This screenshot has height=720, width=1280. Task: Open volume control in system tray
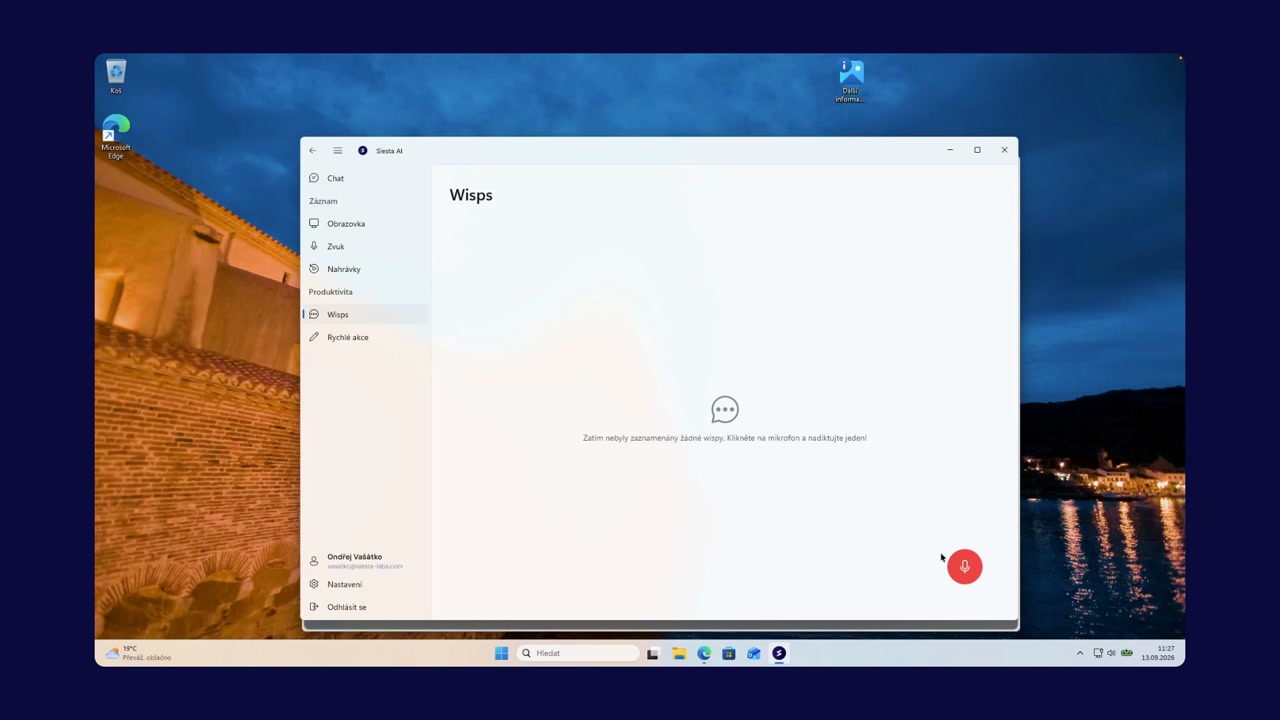(1111, 653)
